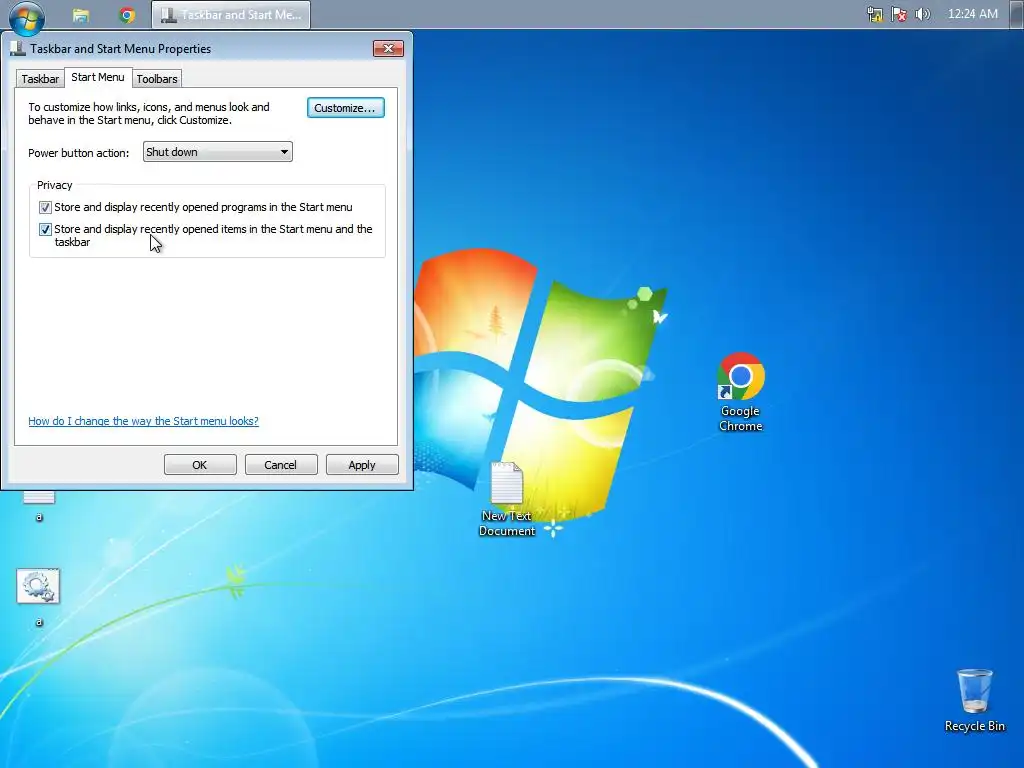Click the Customize... button
This screenshot has width=1024, height=768.
(345, 108)
